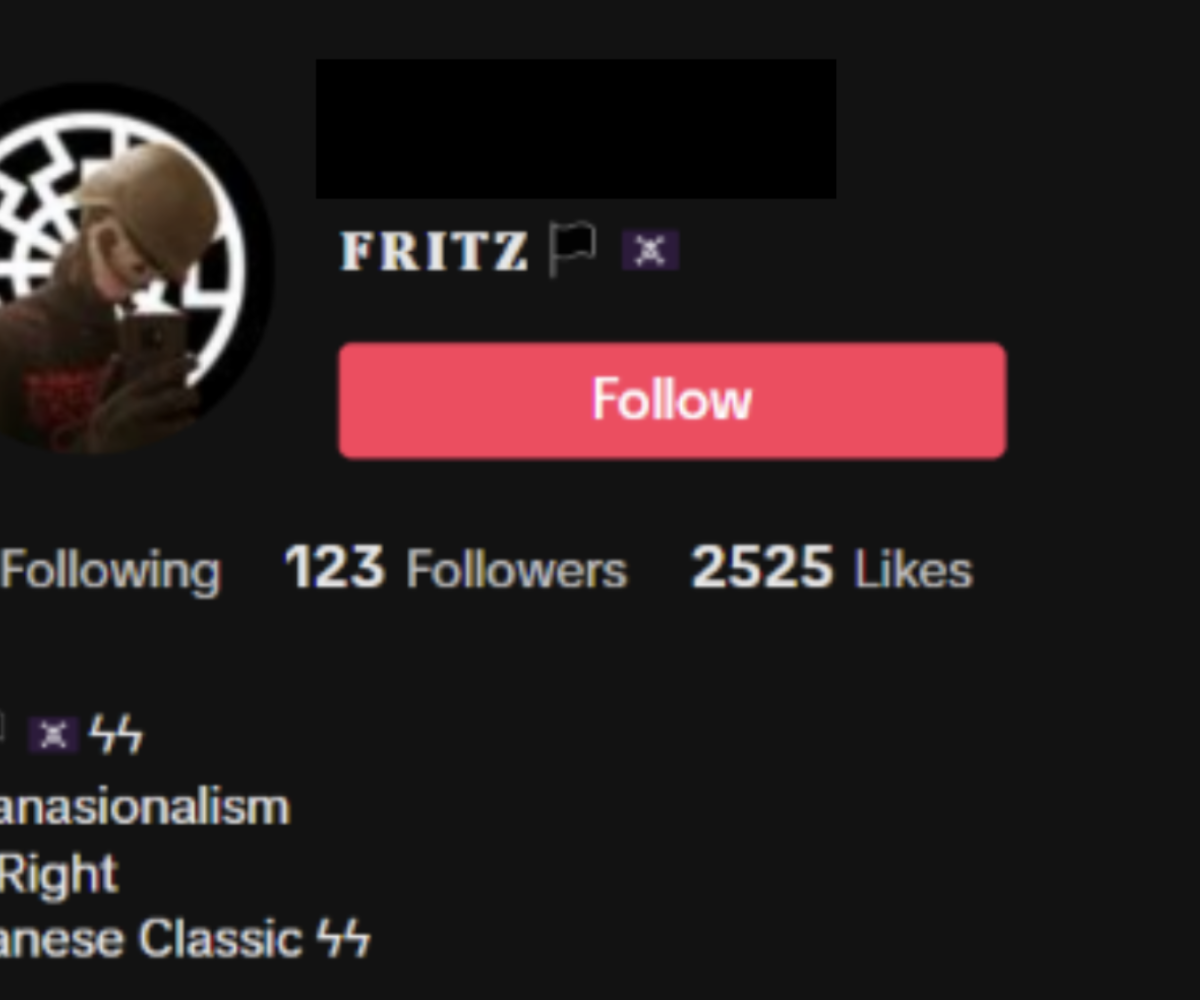
Task: Click the 123 followers count
Action: (334, 567)
